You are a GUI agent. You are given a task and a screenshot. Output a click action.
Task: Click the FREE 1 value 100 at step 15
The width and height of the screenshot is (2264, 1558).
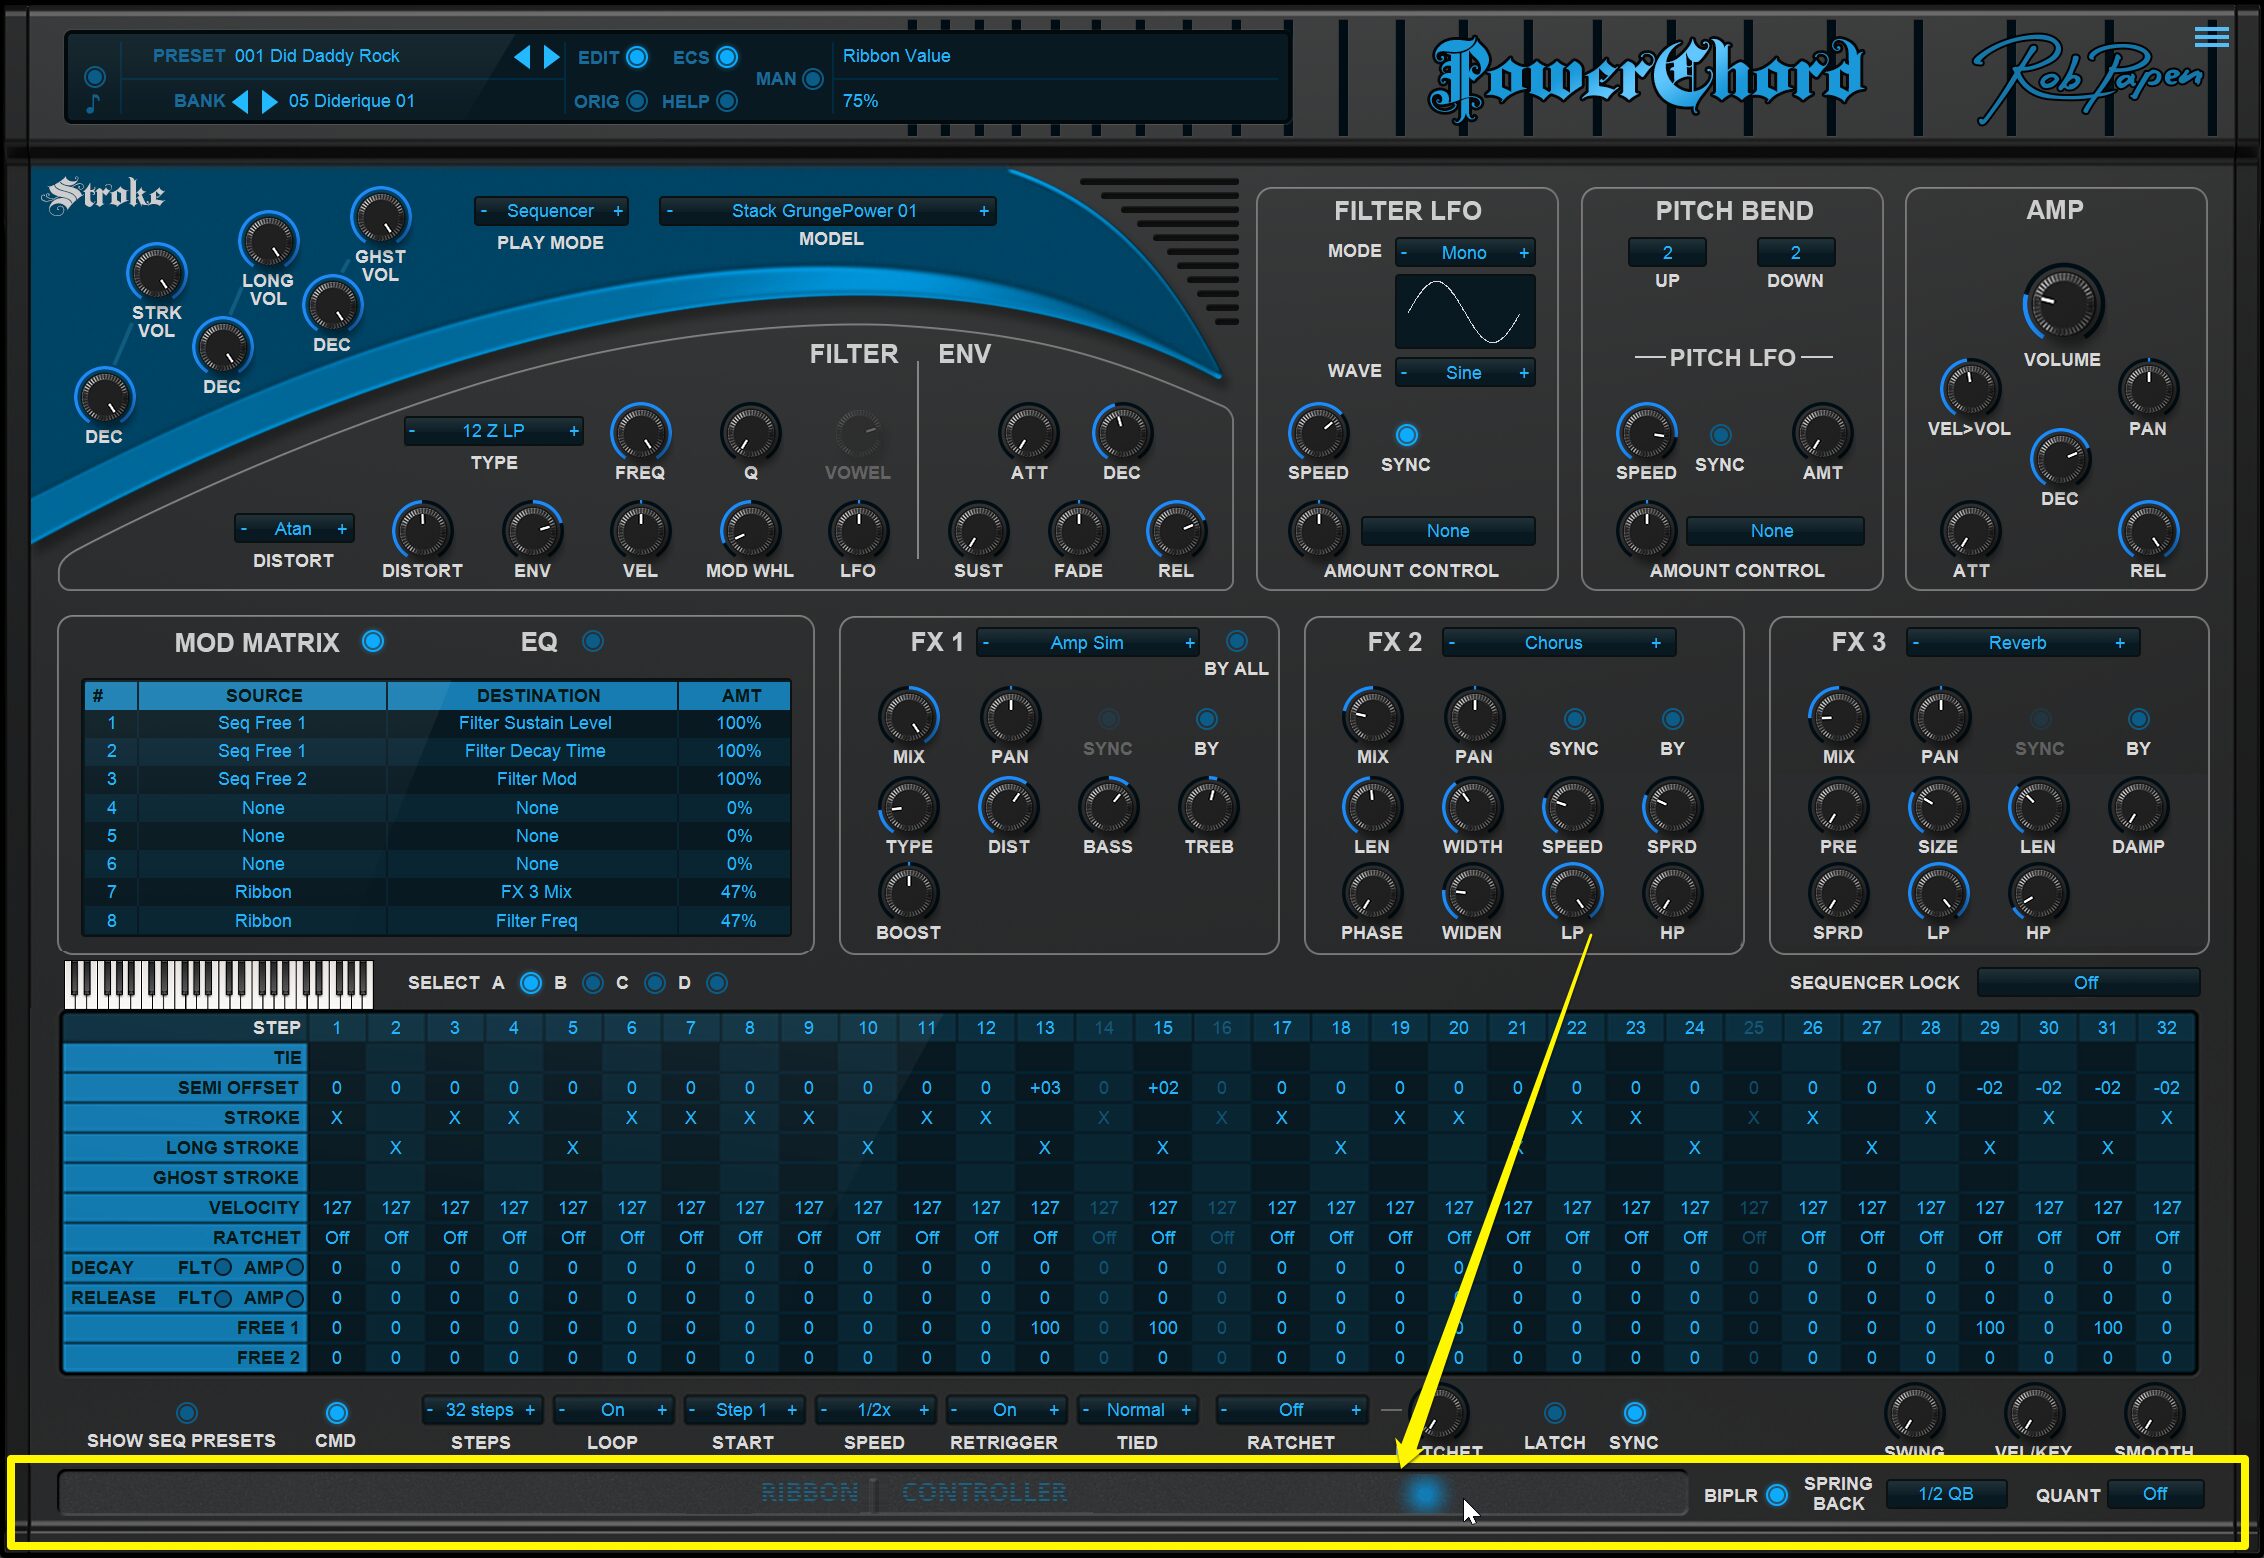click(x=1162, y=1328)
